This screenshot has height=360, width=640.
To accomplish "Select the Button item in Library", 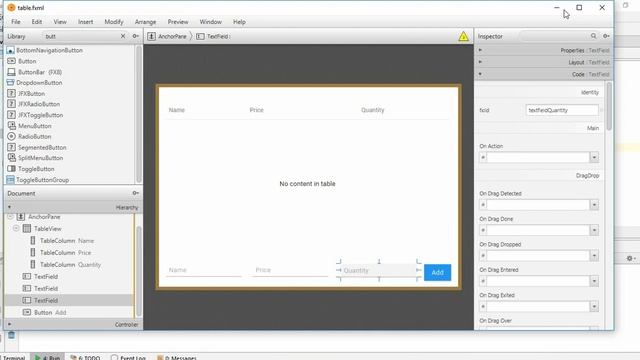I will [27, 61].
